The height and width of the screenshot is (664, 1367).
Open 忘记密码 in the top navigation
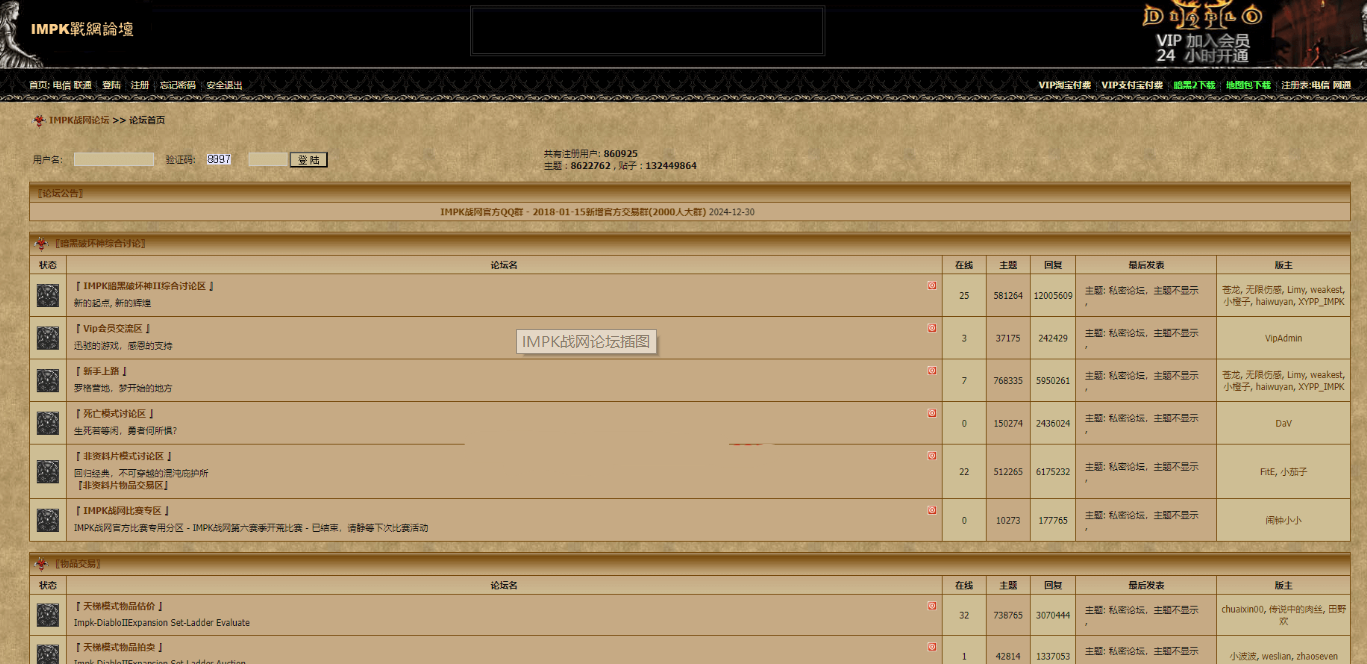pyautogui.click(x=178, y=85)
